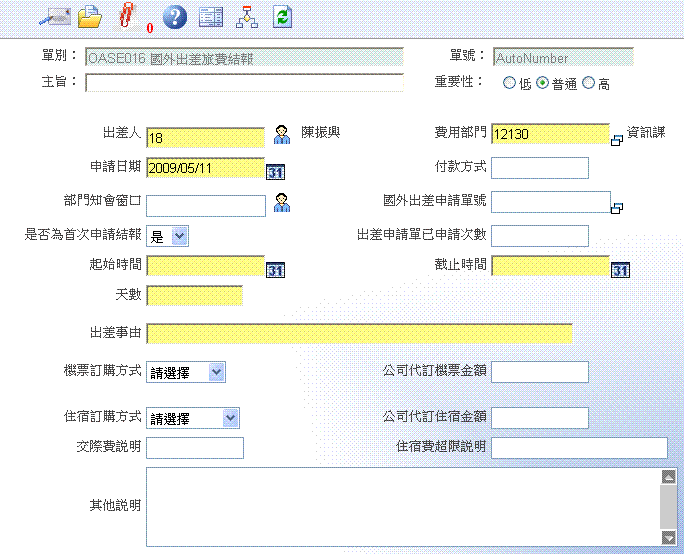Image resolution: width=684 pixels, height=554 pixels.
Task: Open the workflow flowchart icon
Action: coord(246,16)
